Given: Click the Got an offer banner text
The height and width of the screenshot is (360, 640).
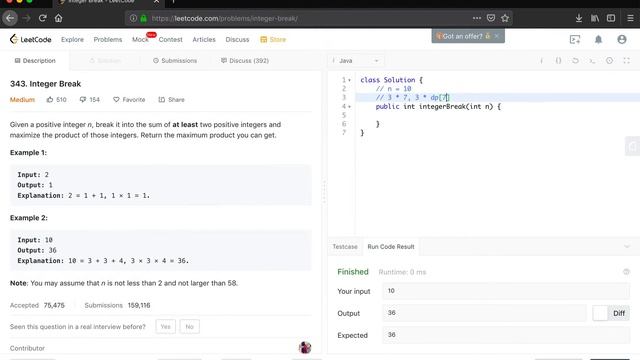Looking at the screenshot, I should [x=462, y=36].
